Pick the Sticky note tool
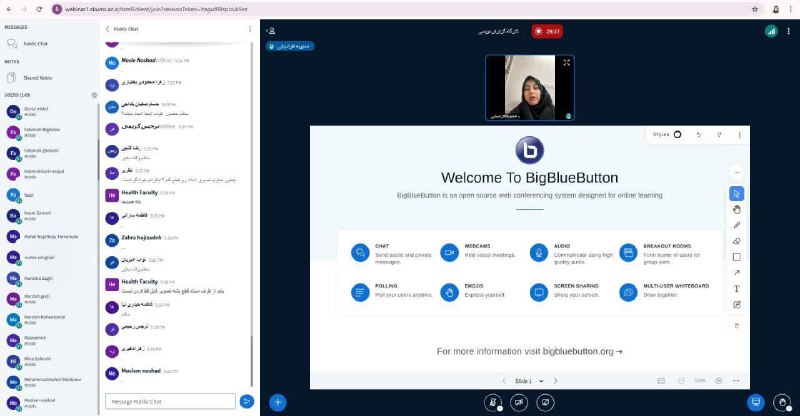The image size is (800, 416). click(736, 304)
